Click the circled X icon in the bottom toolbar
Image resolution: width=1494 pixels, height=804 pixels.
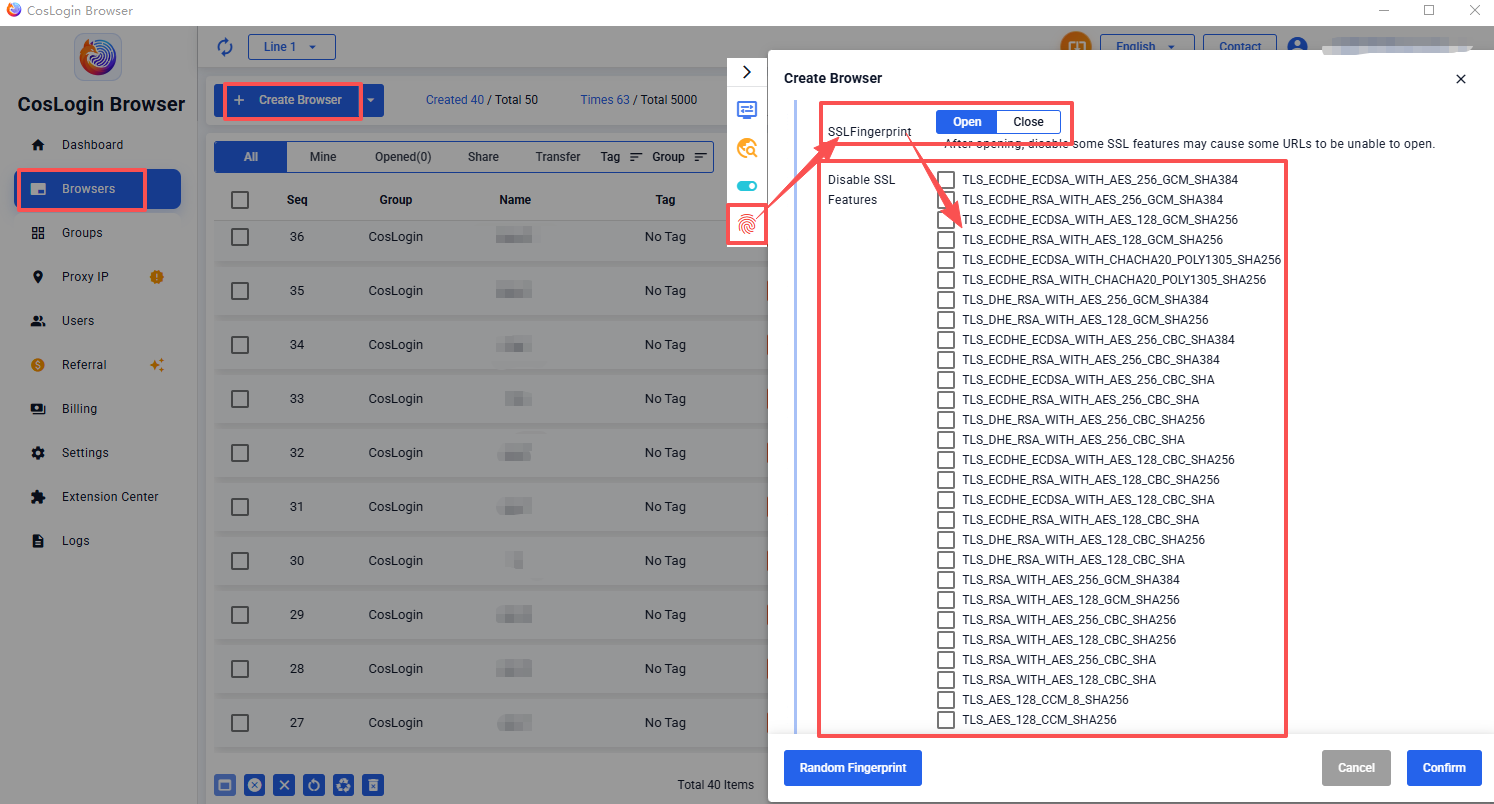pyautogui.click(x=255, y=785)
